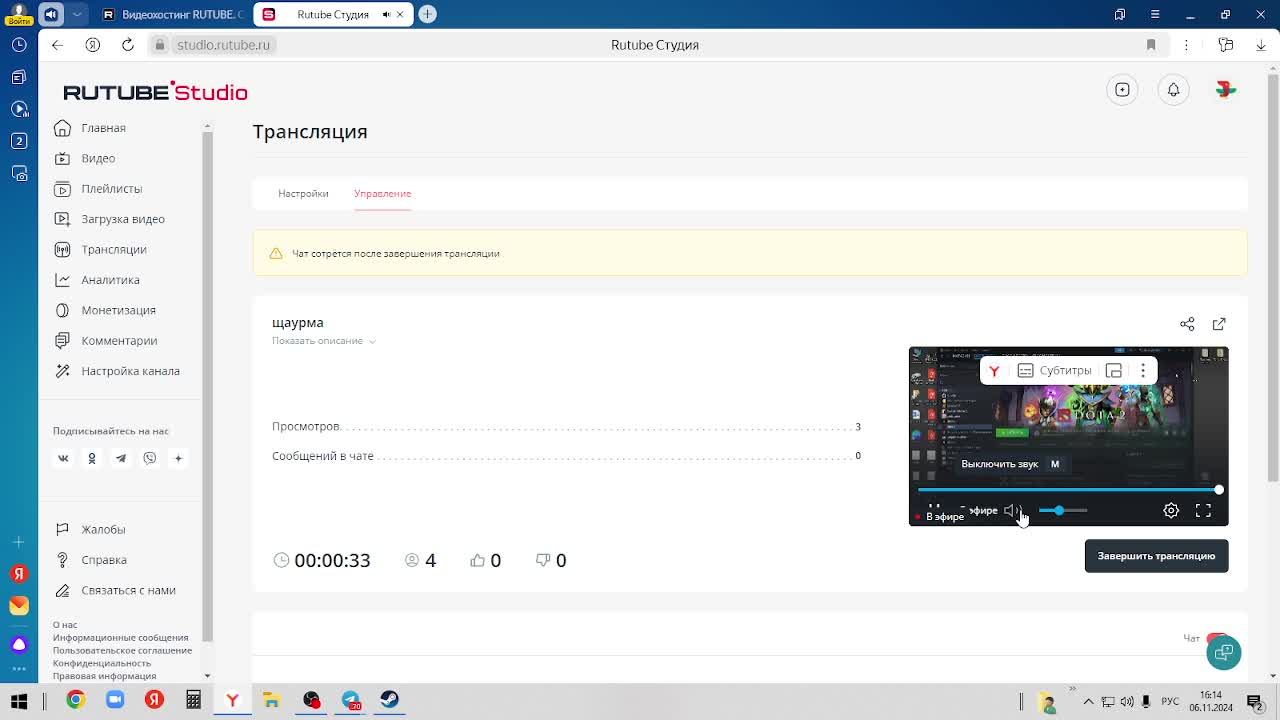The height and width of the screenshot is (720, 1280).
Task: Open Настройка канала in the sidebar
Action: coord(117,371)
